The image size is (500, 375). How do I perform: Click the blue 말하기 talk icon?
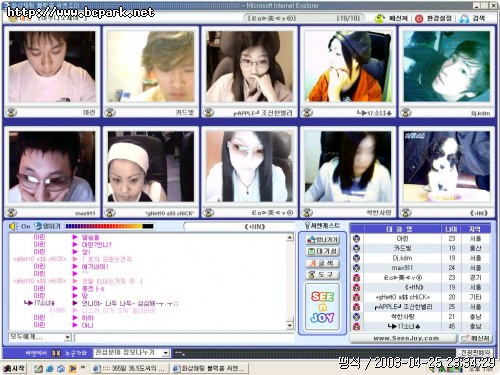(38, 226)
